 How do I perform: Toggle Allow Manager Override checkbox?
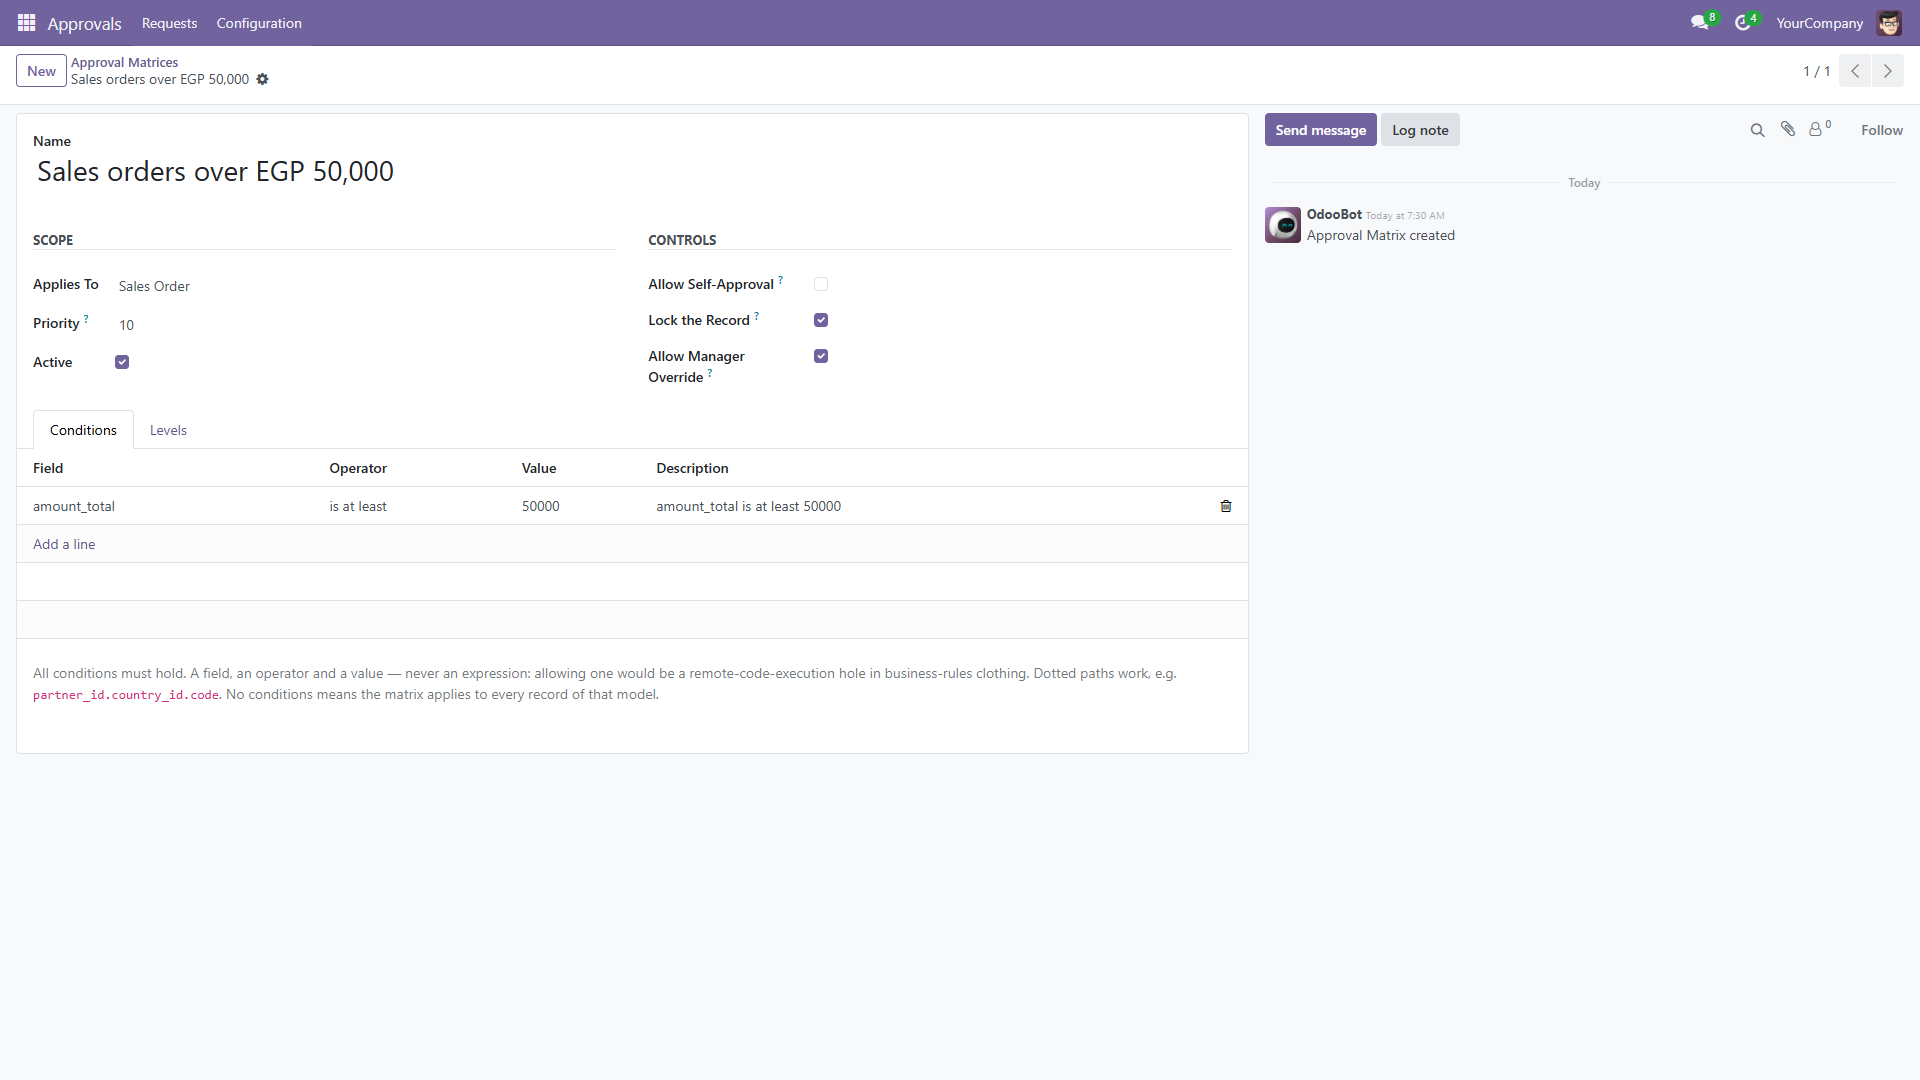(821, 356)
